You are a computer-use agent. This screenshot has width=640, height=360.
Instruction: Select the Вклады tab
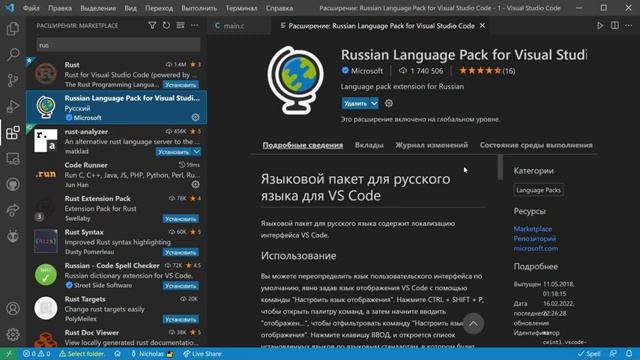(369, 145)
